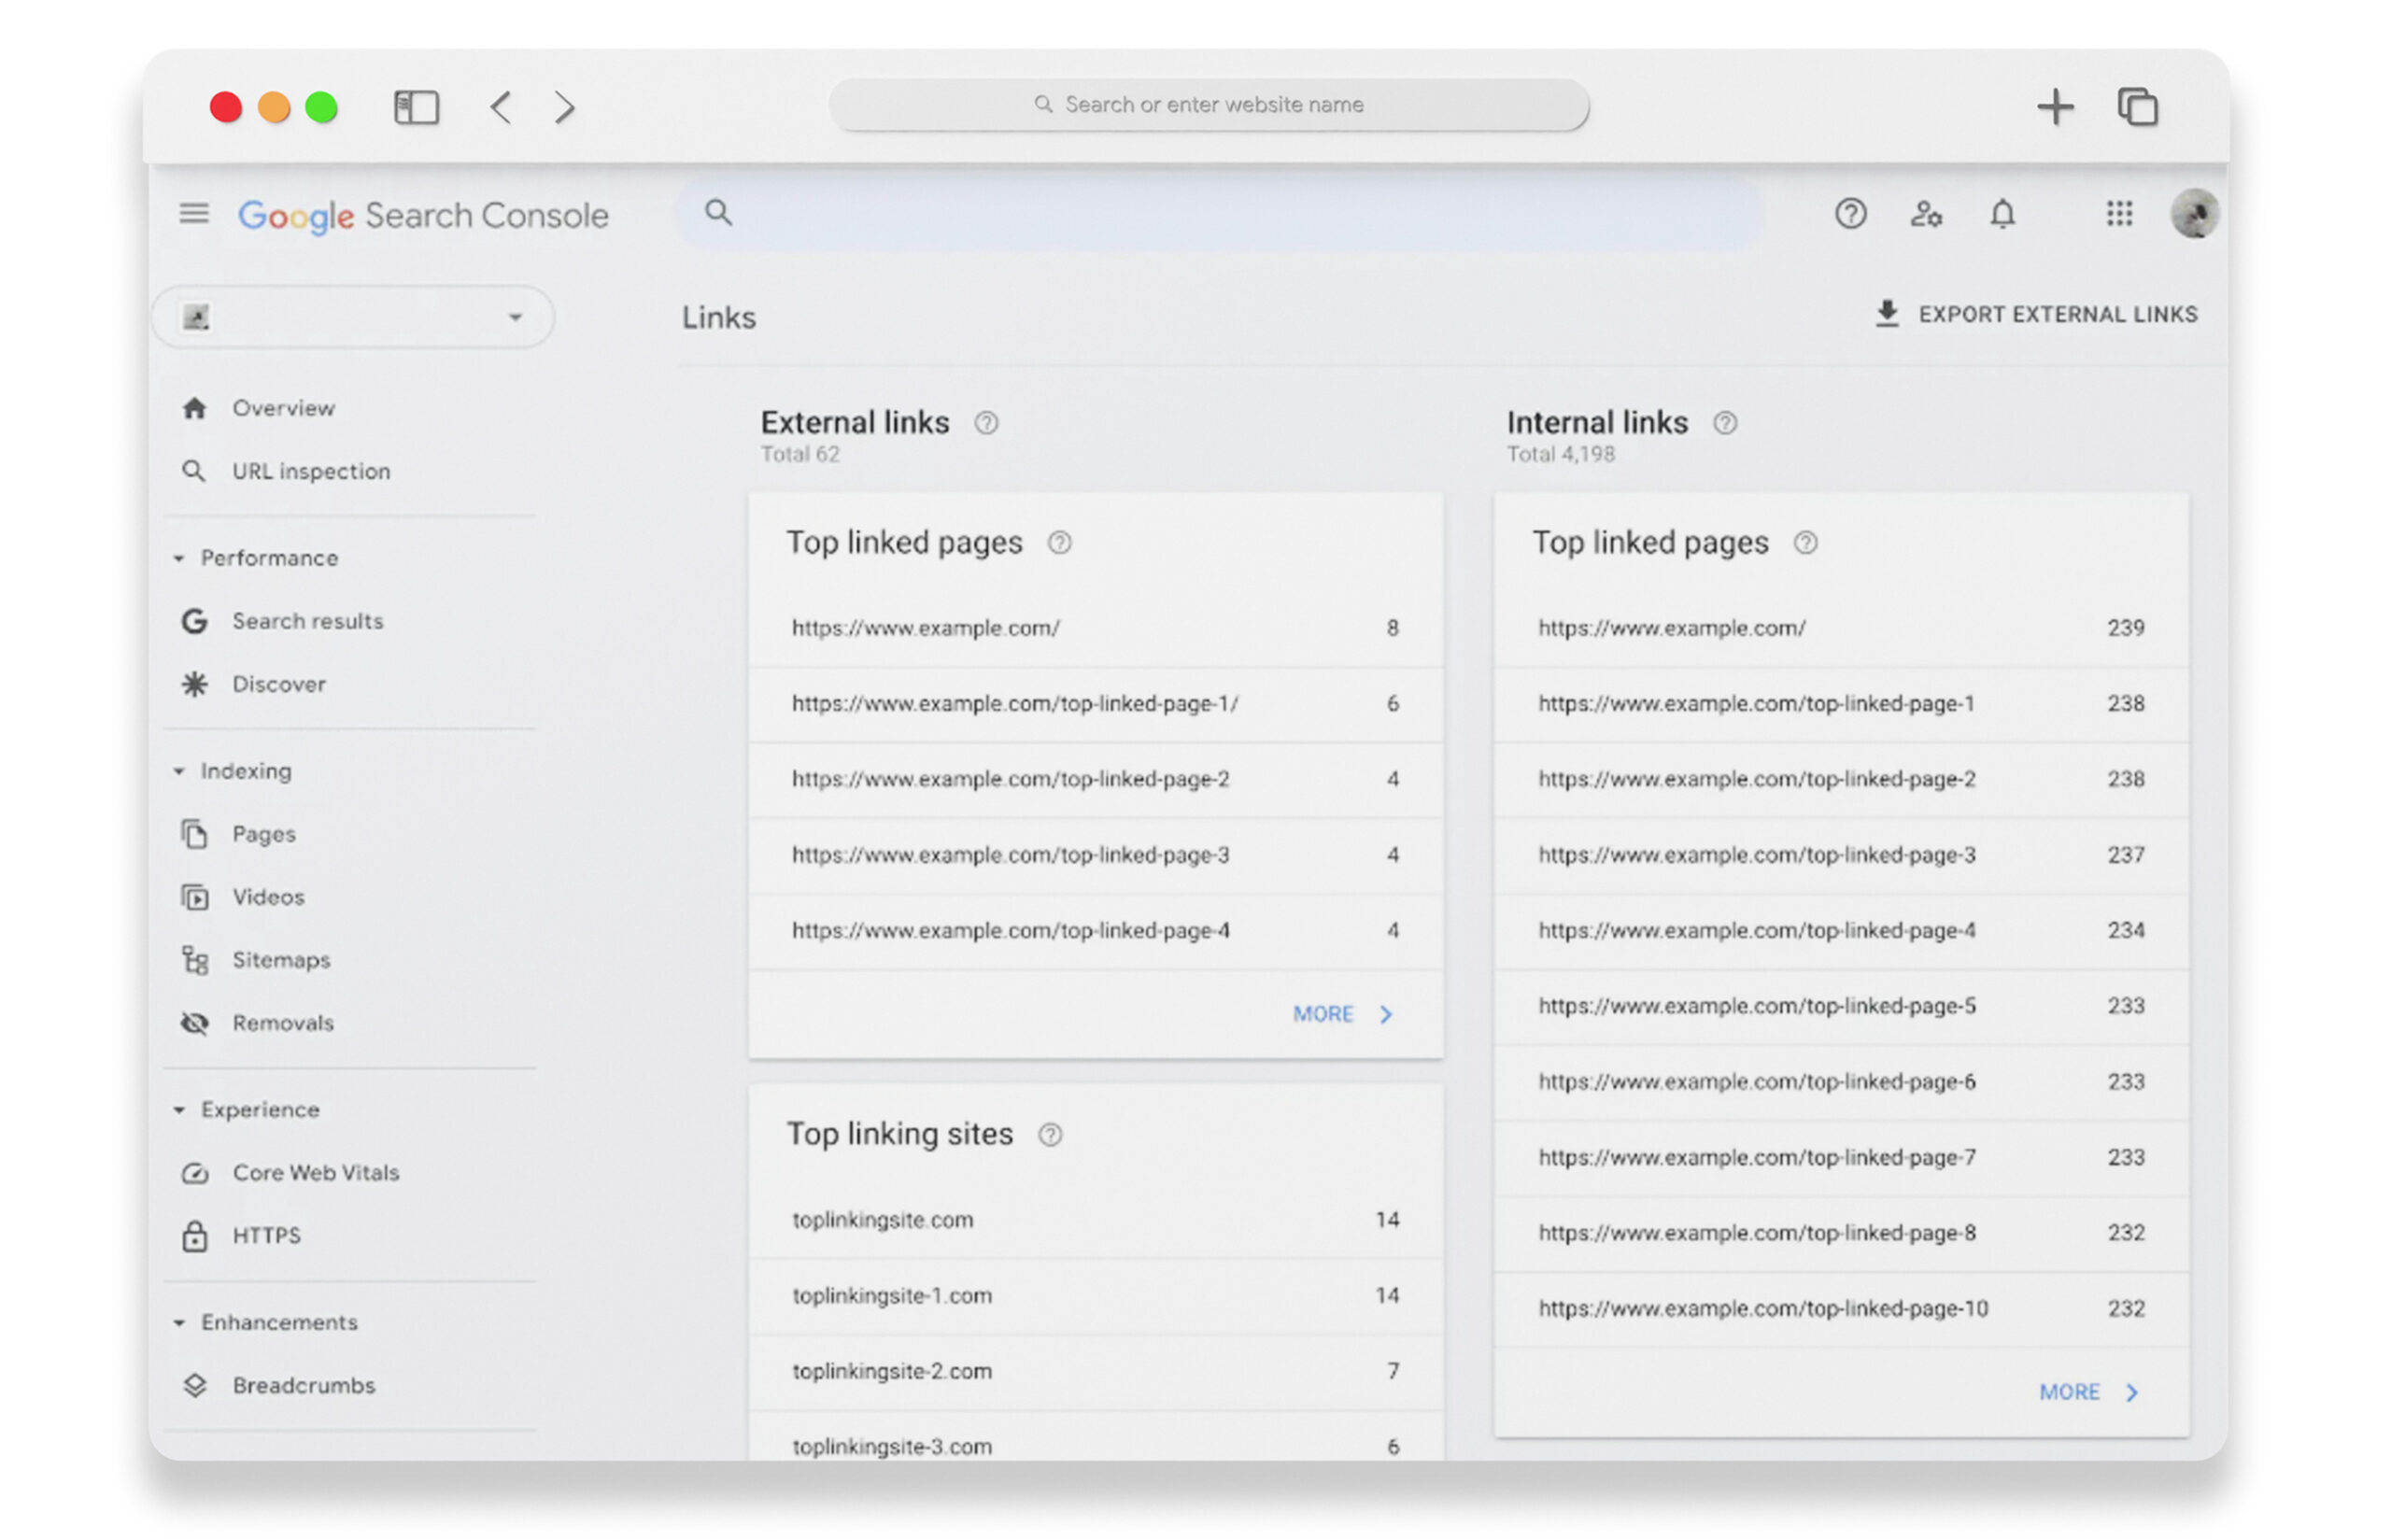Open the Breadcrumbs enhancement report
2391x1540 pixels.
[x=304, y=1386]
